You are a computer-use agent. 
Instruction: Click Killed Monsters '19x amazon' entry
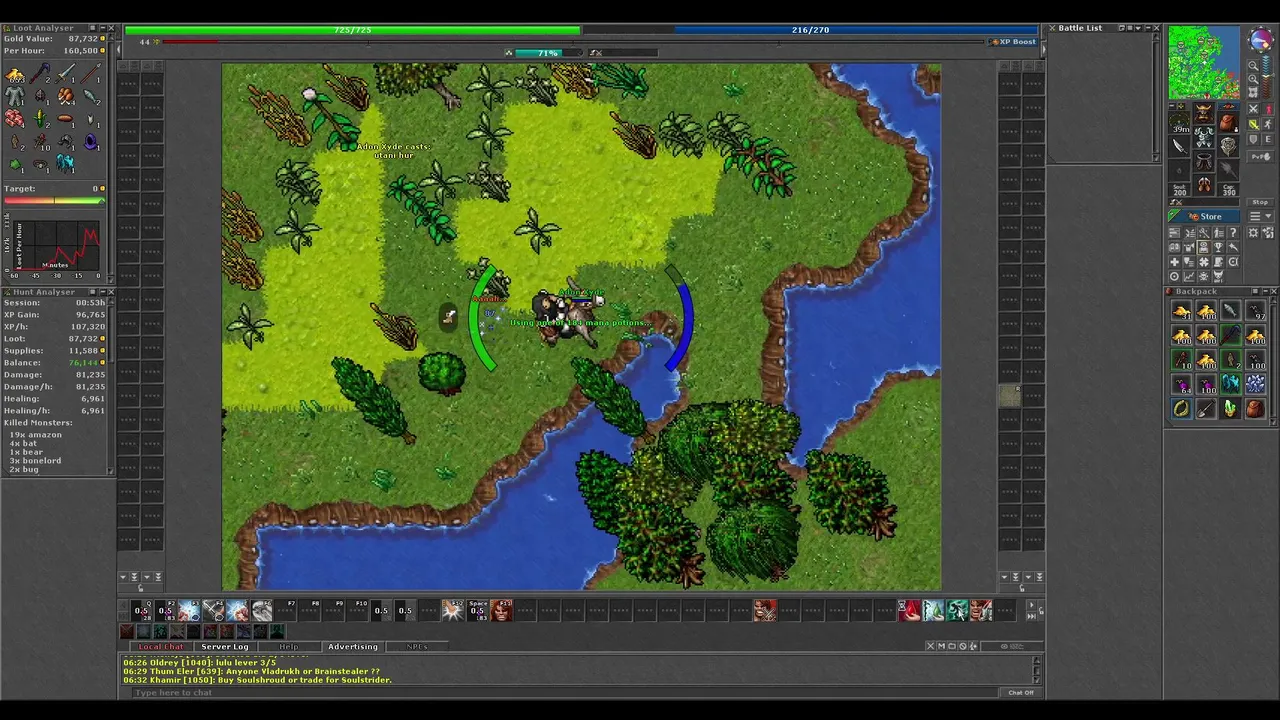pos(36,435)
